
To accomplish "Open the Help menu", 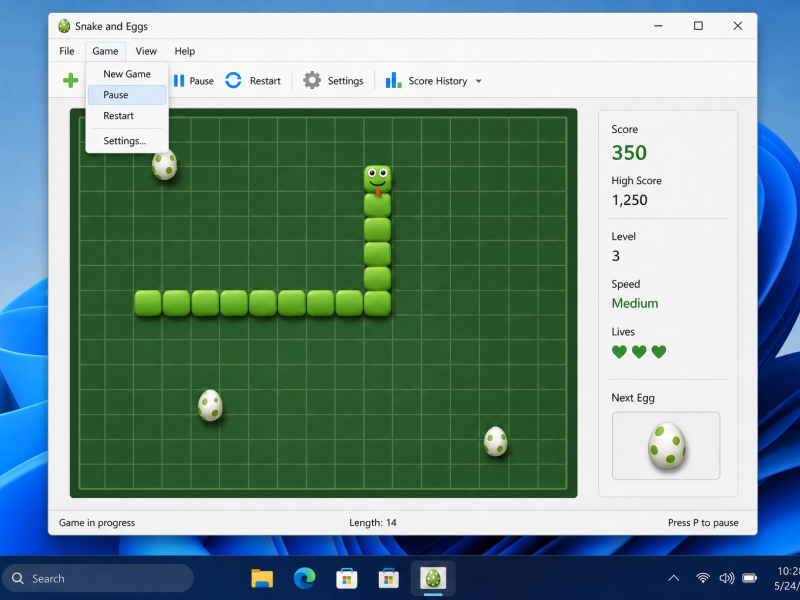I will [185, 51].
